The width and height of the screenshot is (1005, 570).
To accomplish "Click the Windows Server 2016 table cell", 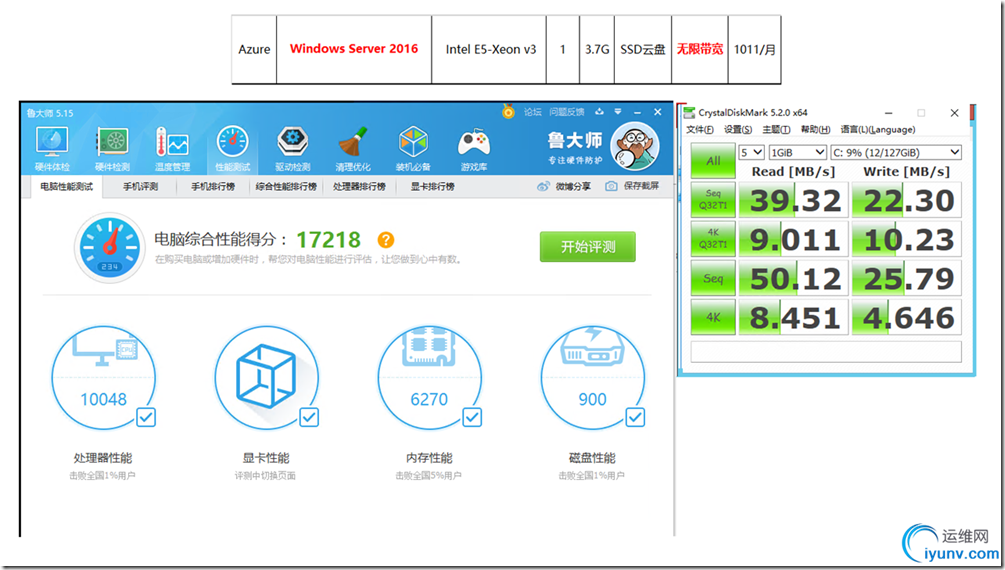I will pyautogui.click(x=354, y=49).
